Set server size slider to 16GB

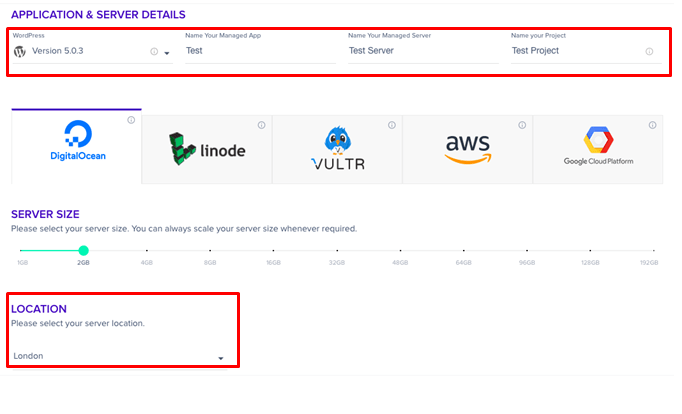273,250
